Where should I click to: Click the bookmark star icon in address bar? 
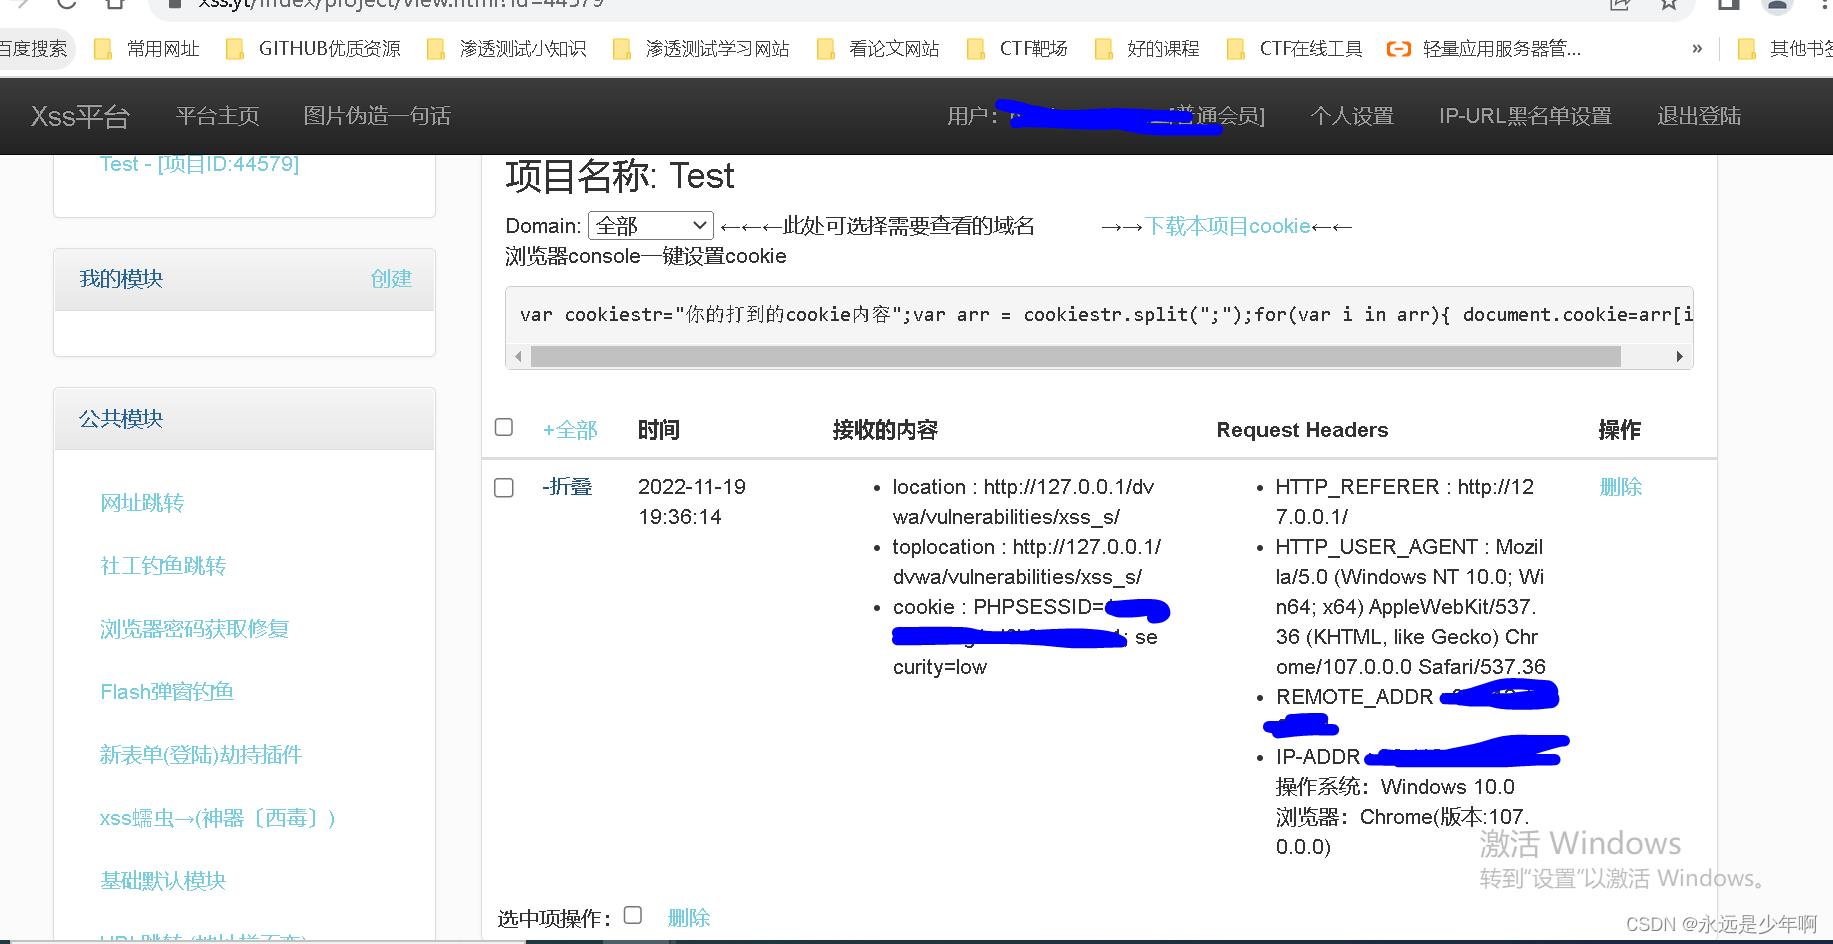(x=1669, y=4)
